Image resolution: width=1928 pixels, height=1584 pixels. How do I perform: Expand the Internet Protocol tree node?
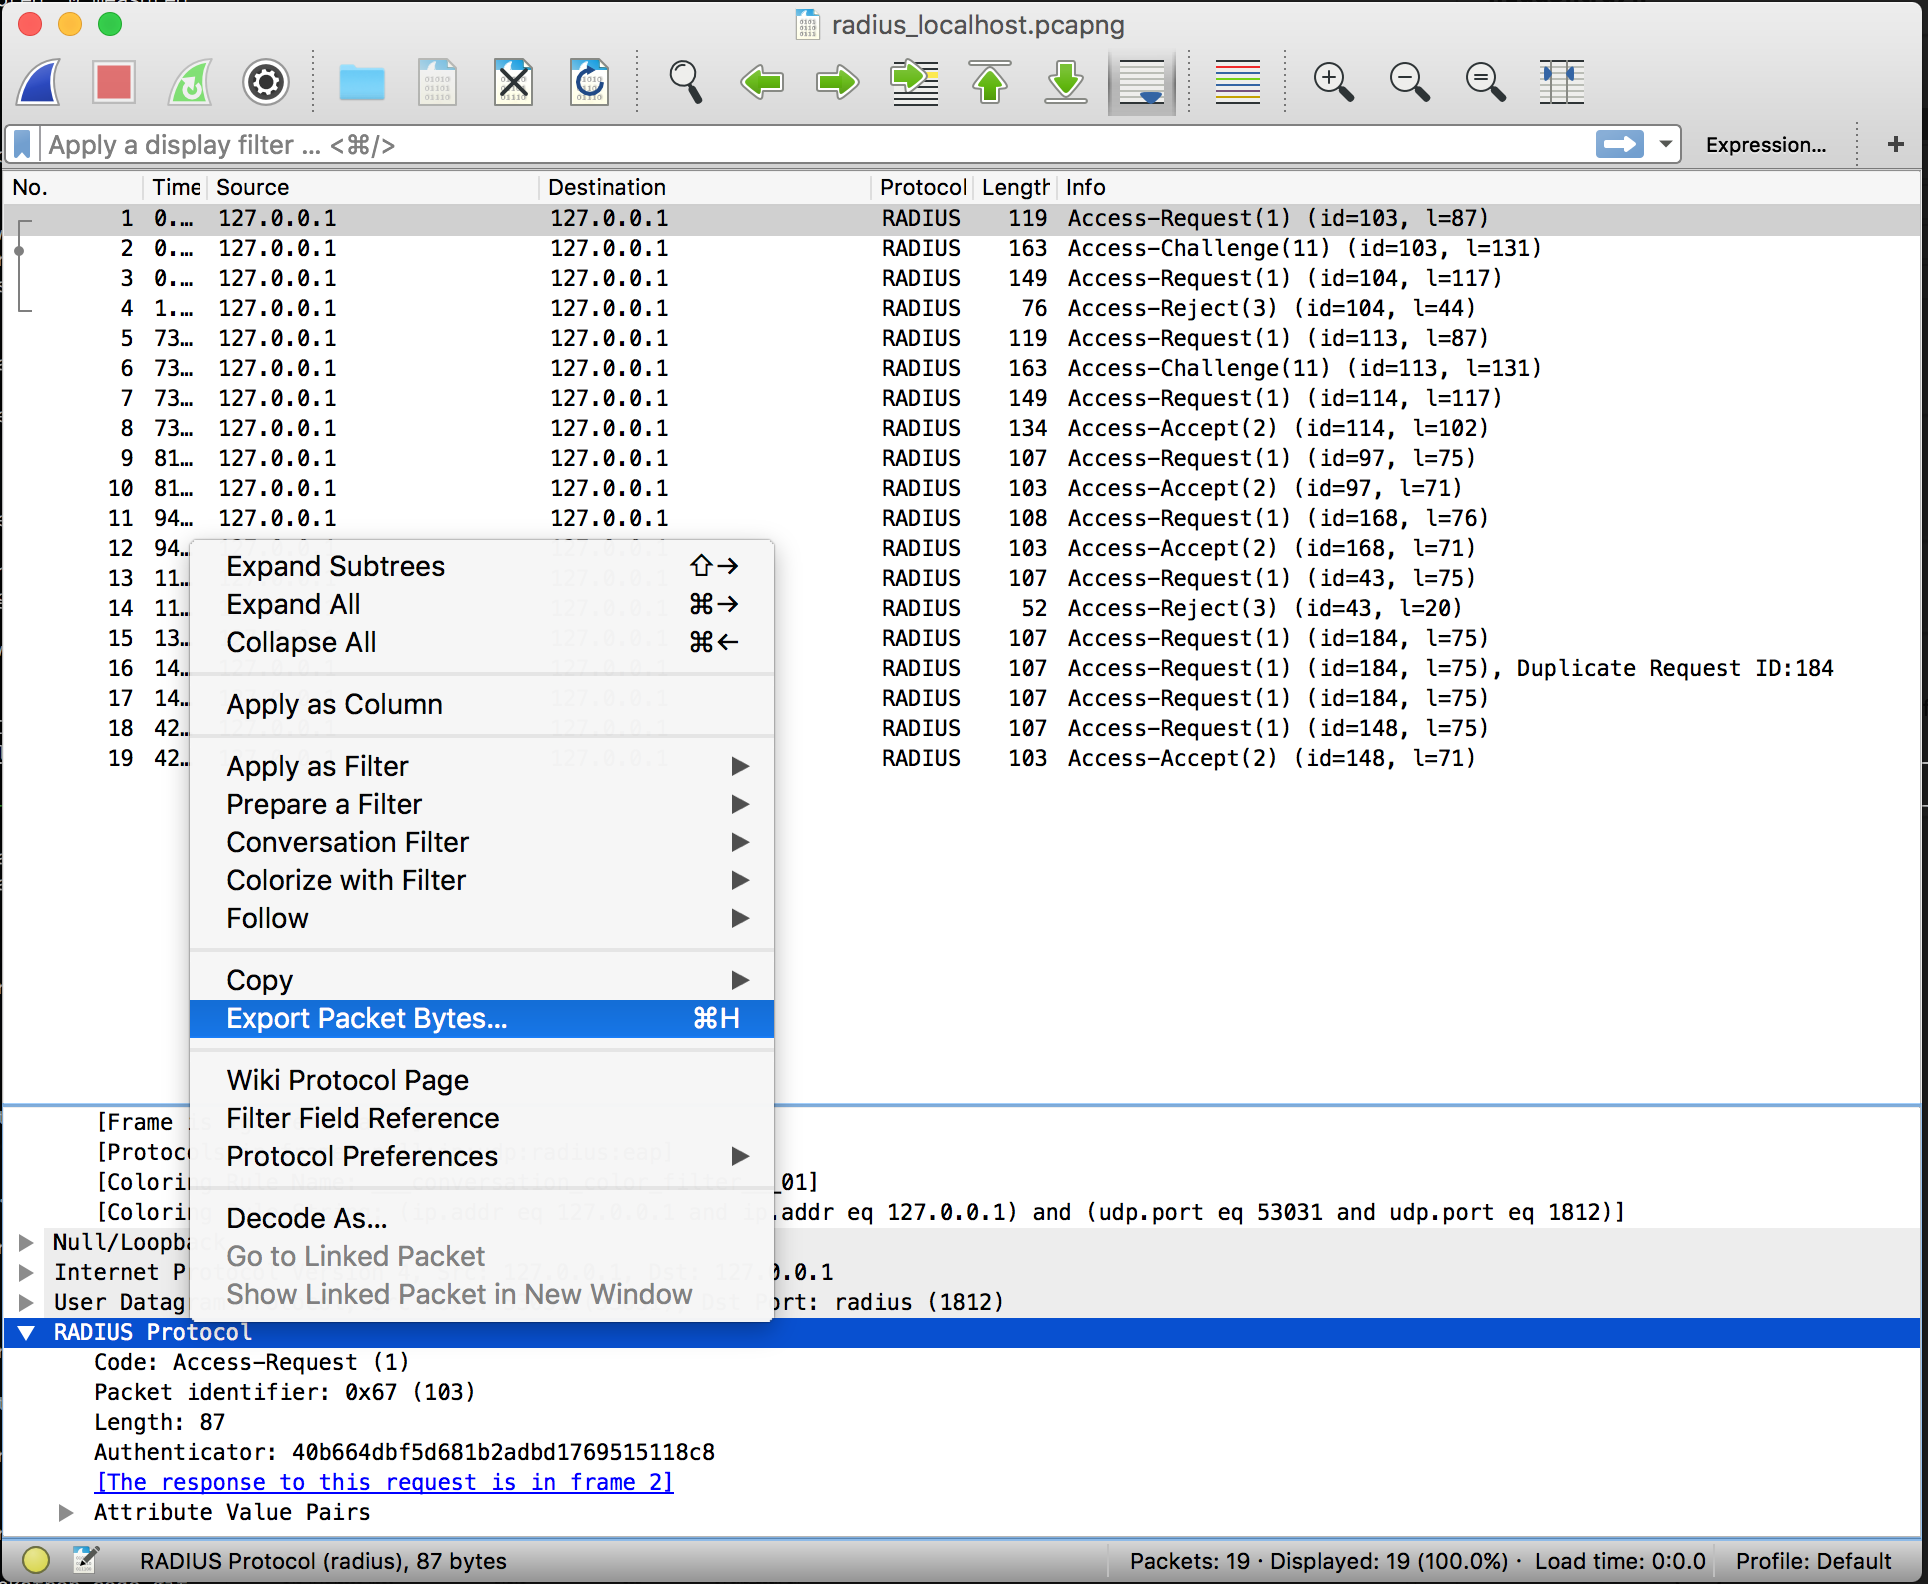tap(27, 1272)
